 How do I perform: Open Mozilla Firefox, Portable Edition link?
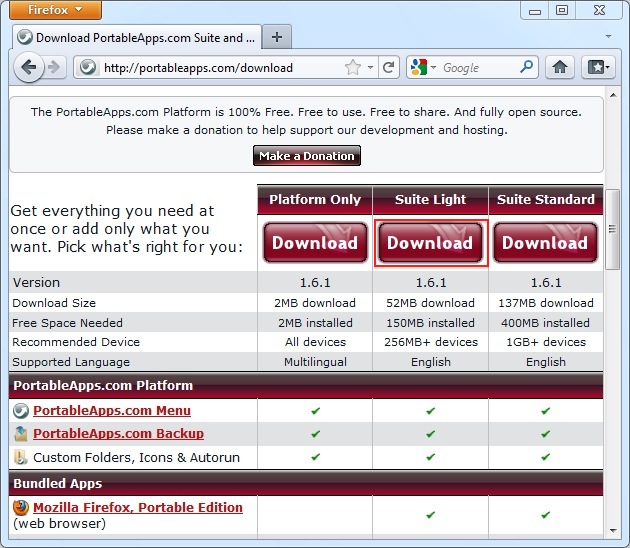pyautogui.click(x=137, y=508)
